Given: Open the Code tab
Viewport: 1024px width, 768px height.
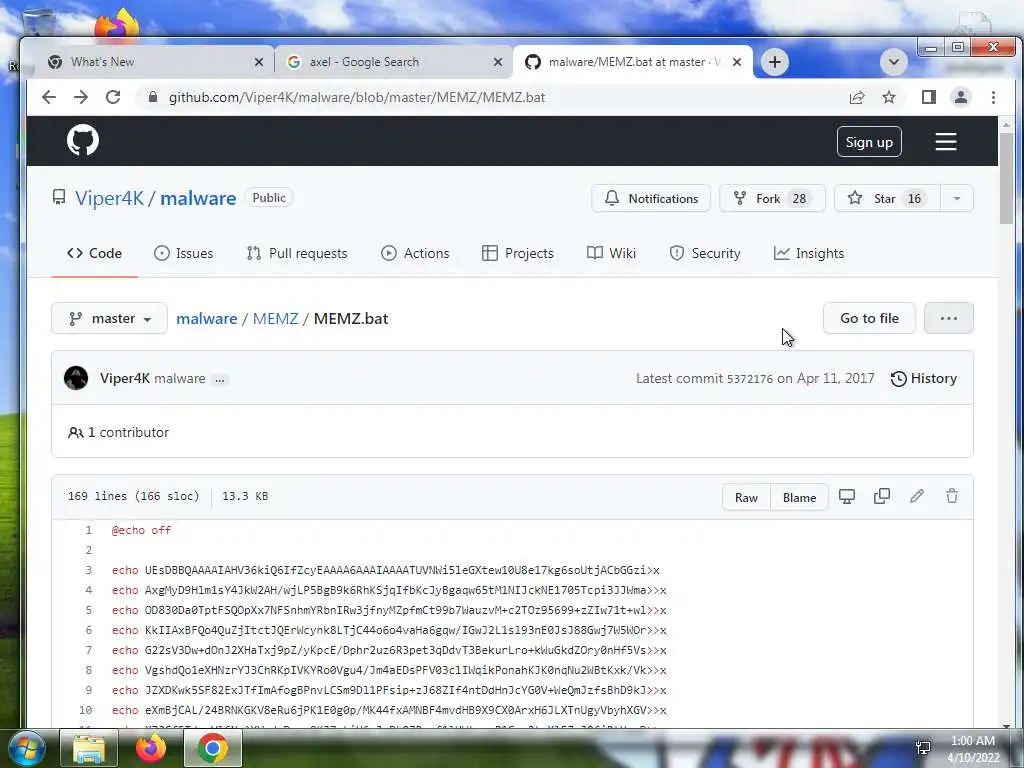Looking at the screenshot, I should click(94, 253).
